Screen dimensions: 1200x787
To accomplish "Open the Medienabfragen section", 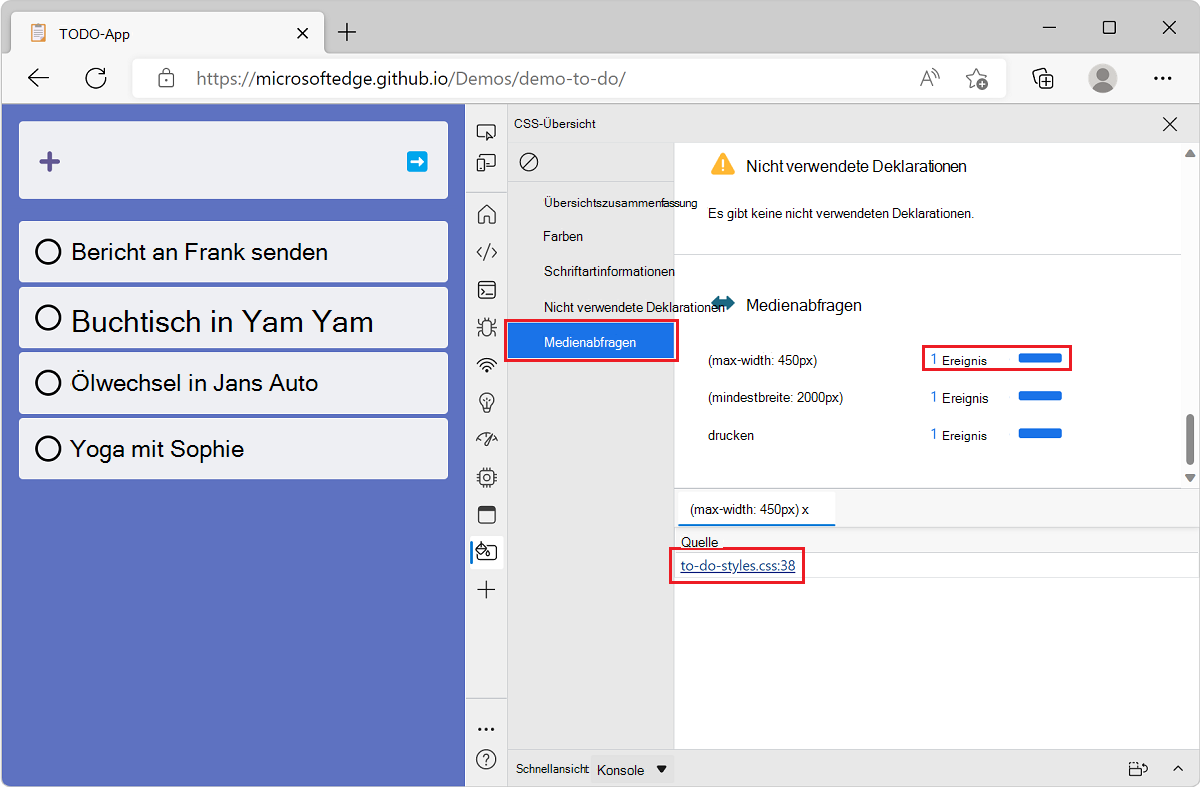I will tap(591, 340).
